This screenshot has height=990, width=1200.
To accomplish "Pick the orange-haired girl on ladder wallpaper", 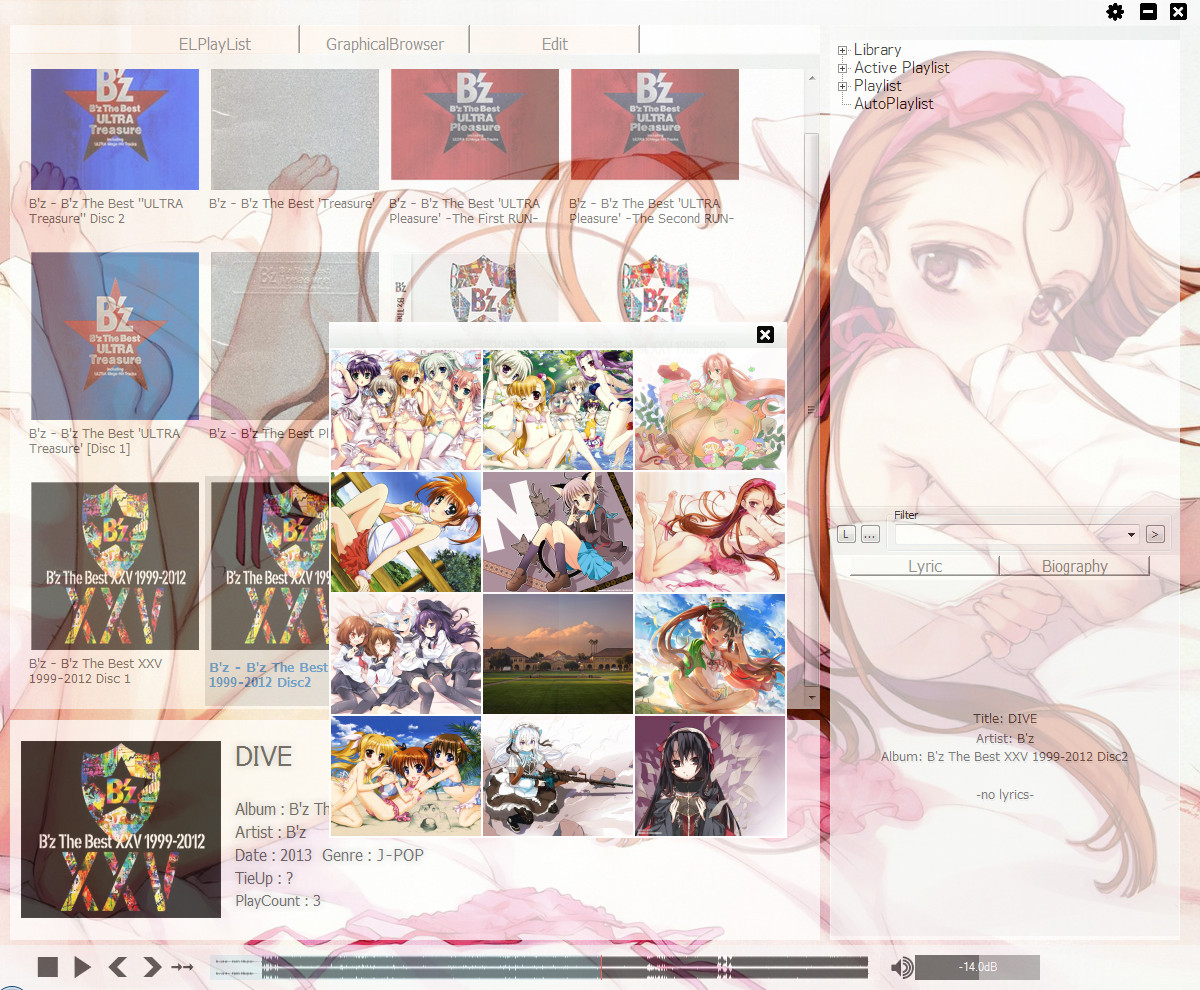I will pyautogui.click(x=406, y=532).
